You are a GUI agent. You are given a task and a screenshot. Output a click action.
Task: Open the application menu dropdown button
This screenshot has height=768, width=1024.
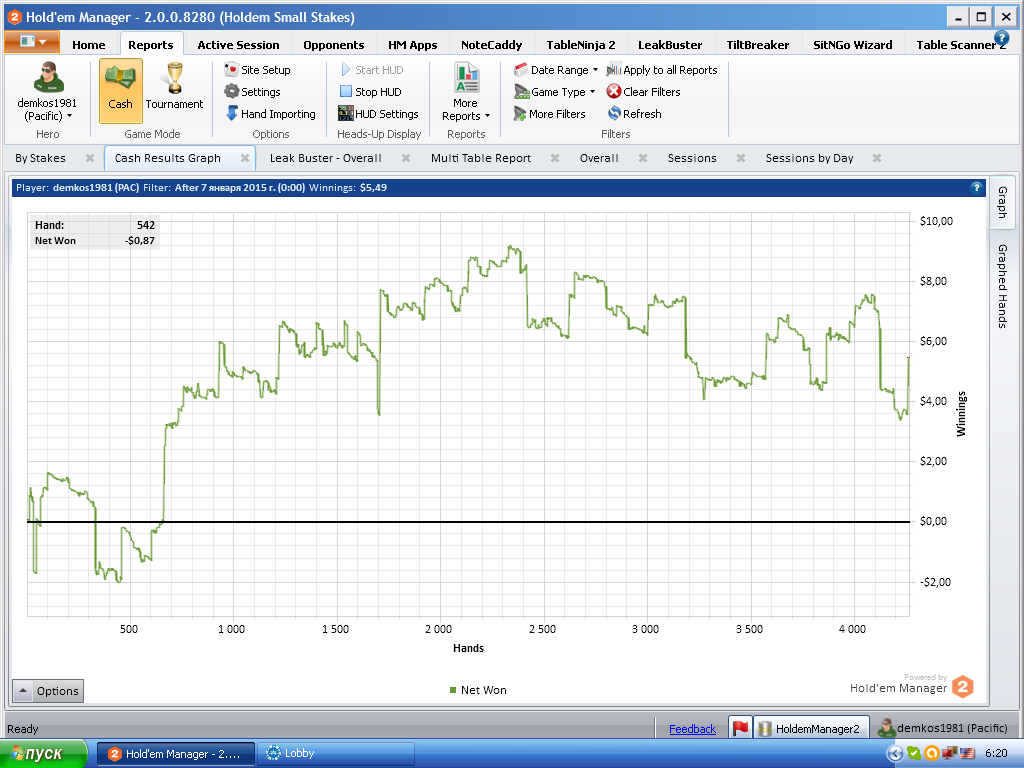tap(32, 42)
